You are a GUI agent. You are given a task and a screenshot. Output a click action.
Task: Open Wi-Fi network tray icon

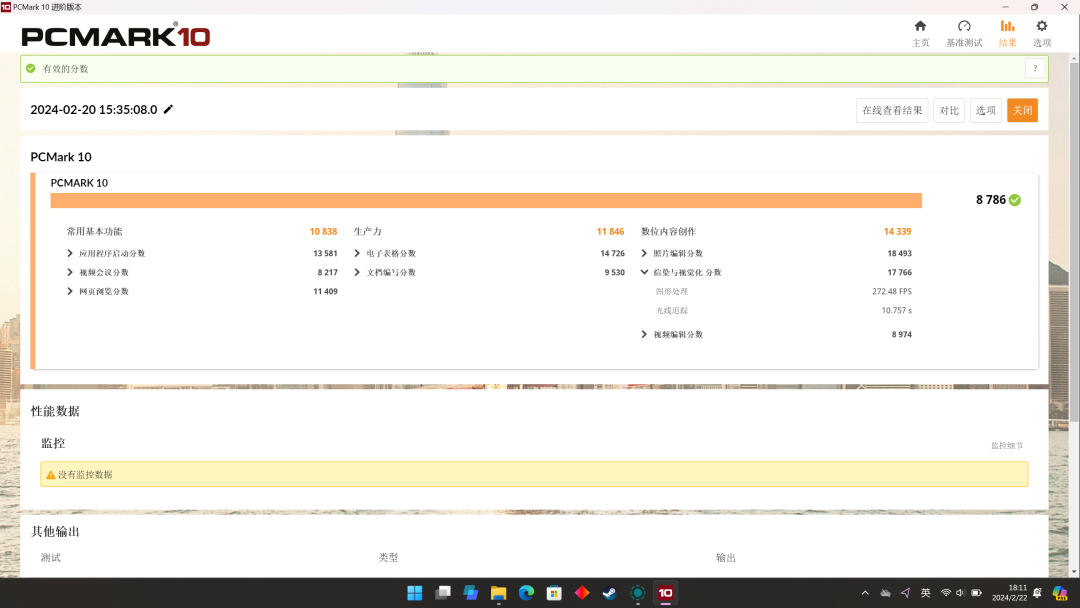tap(946, 593)
